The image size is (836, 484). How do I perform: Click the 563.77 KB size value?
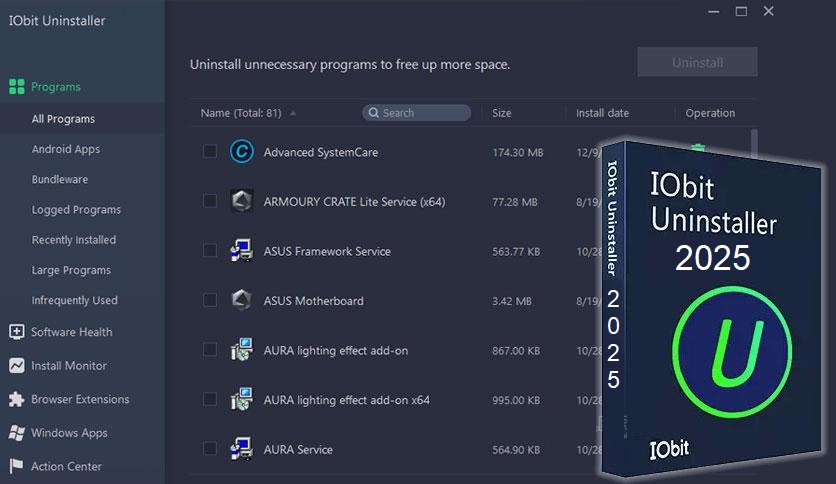(x=516, y=252)
